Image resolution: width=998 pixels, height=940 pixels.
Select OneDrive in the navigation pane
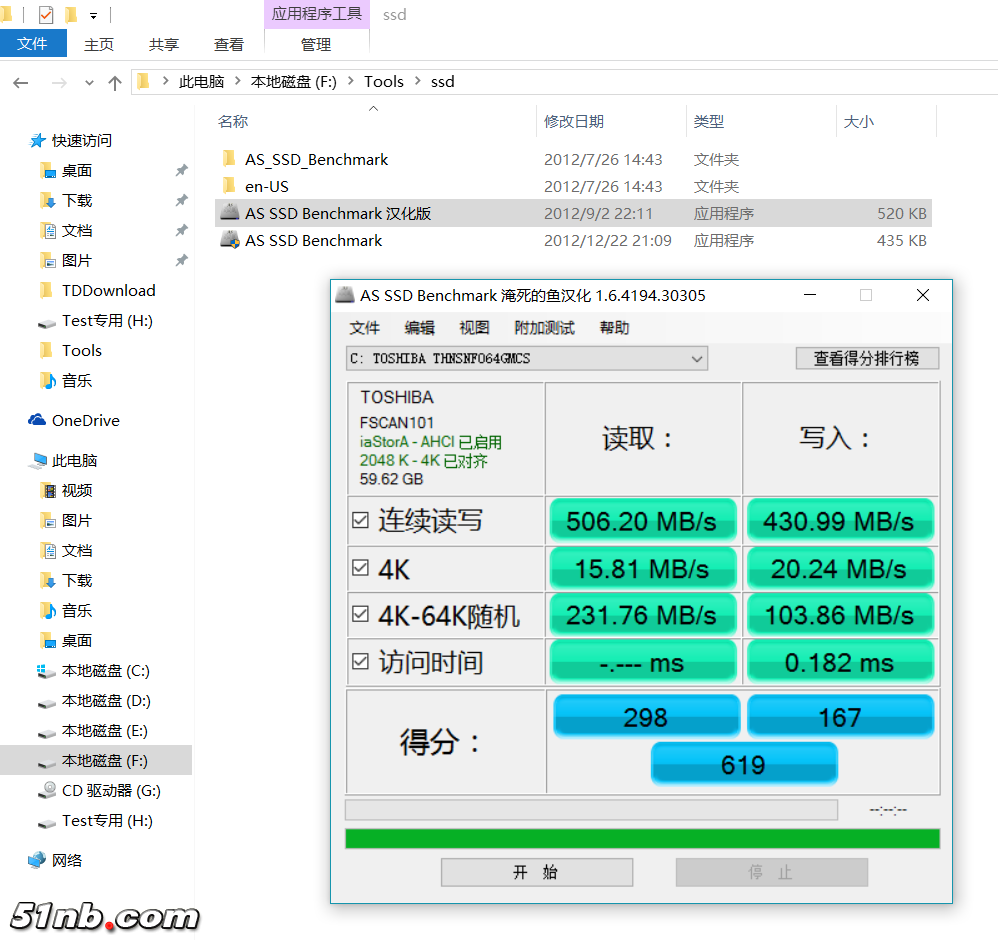coord(85,420)
